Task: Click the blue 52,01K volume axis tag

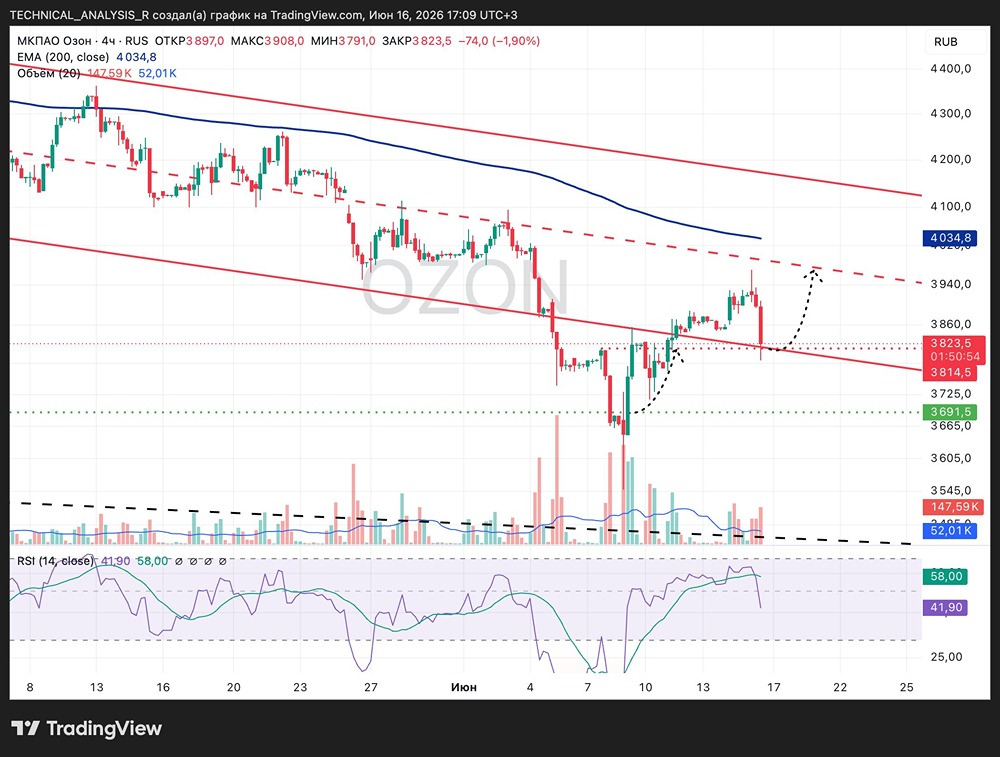Action: pyautogui.click(x=950, y=531)
